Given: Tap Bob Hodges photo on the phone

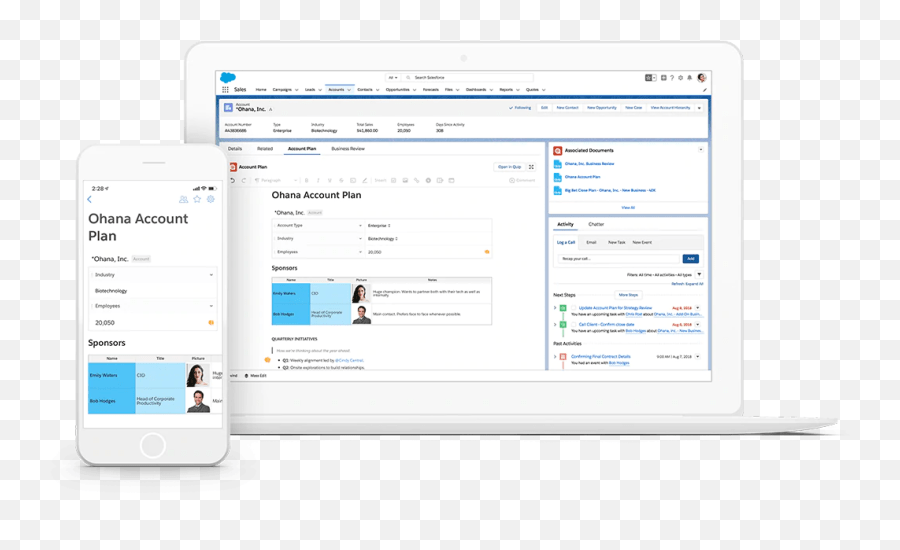Looking at the screenshot, I should (198, 401).
